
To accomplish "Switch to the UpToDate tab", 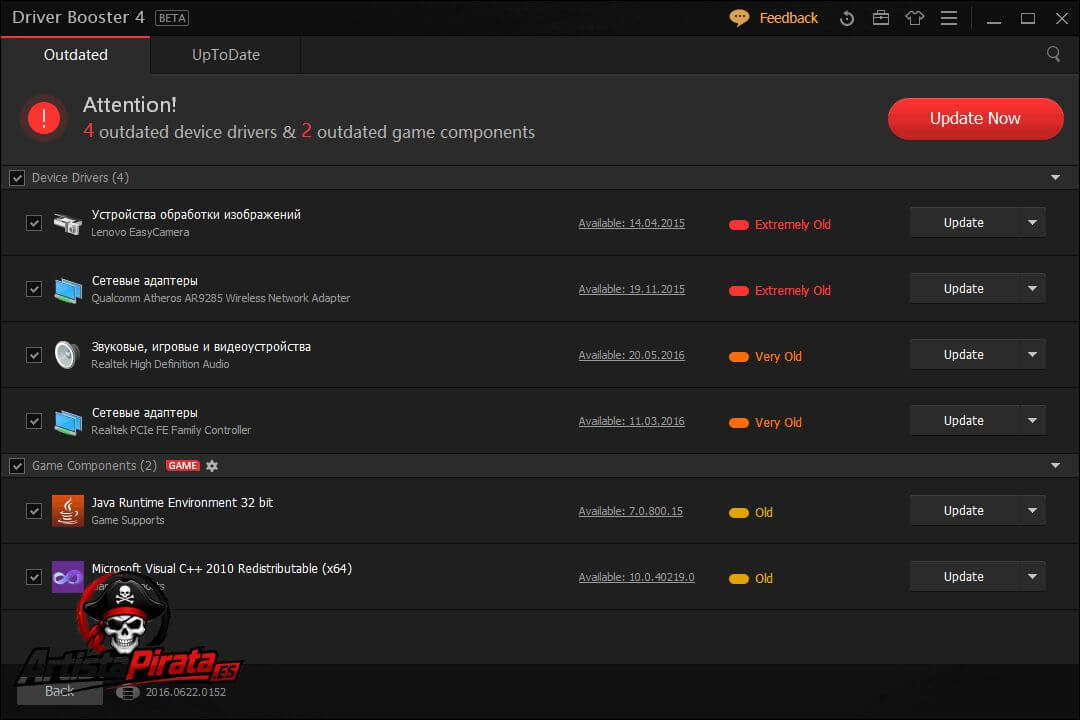I will [226, 54].
